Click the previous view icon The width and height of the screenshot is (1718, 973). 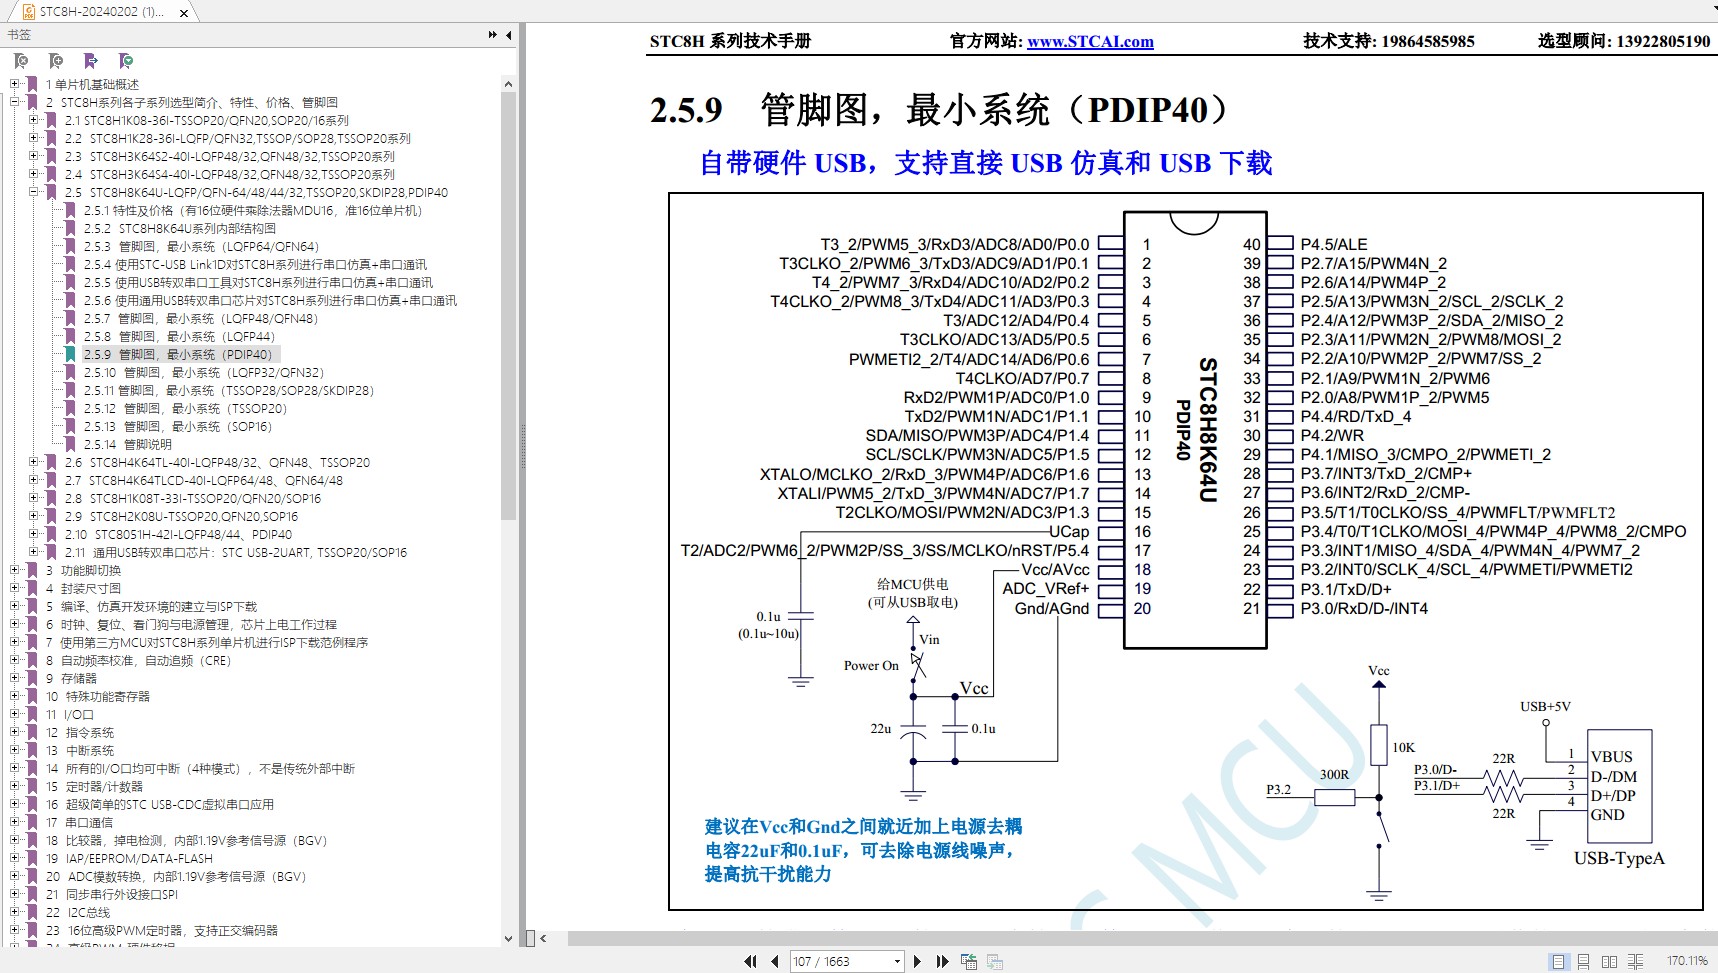click(x=968, y=961)
